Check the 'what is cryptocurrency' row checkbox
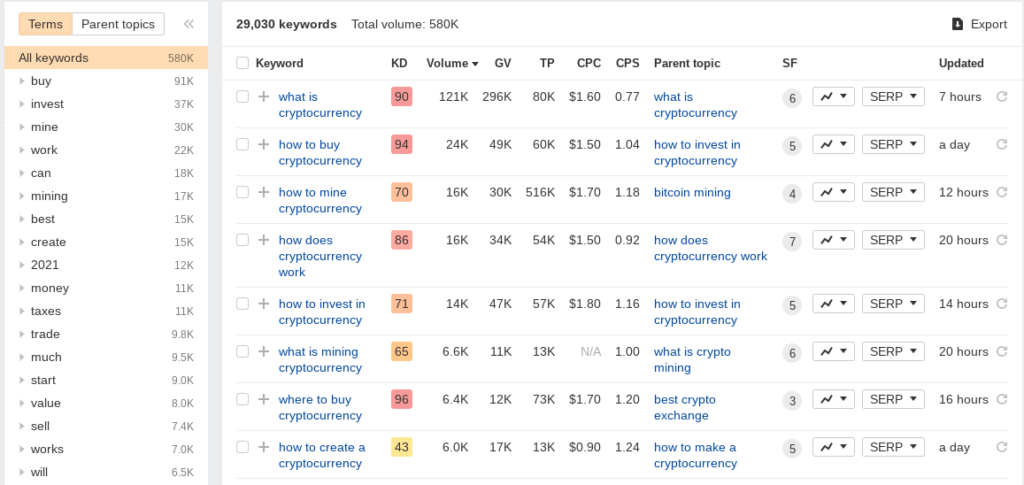Viewport: 1024px width, 485px height. pyautogui.click(x=242, y=97)
